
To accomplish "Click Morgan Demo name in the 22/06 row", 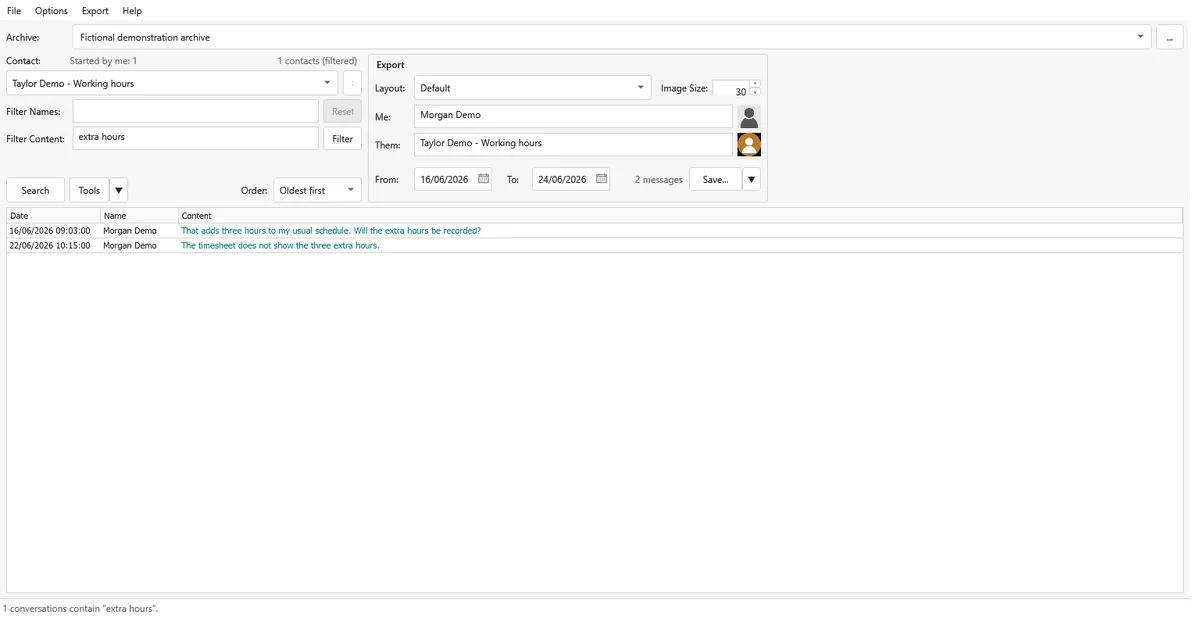I will [x=130, y=246].
